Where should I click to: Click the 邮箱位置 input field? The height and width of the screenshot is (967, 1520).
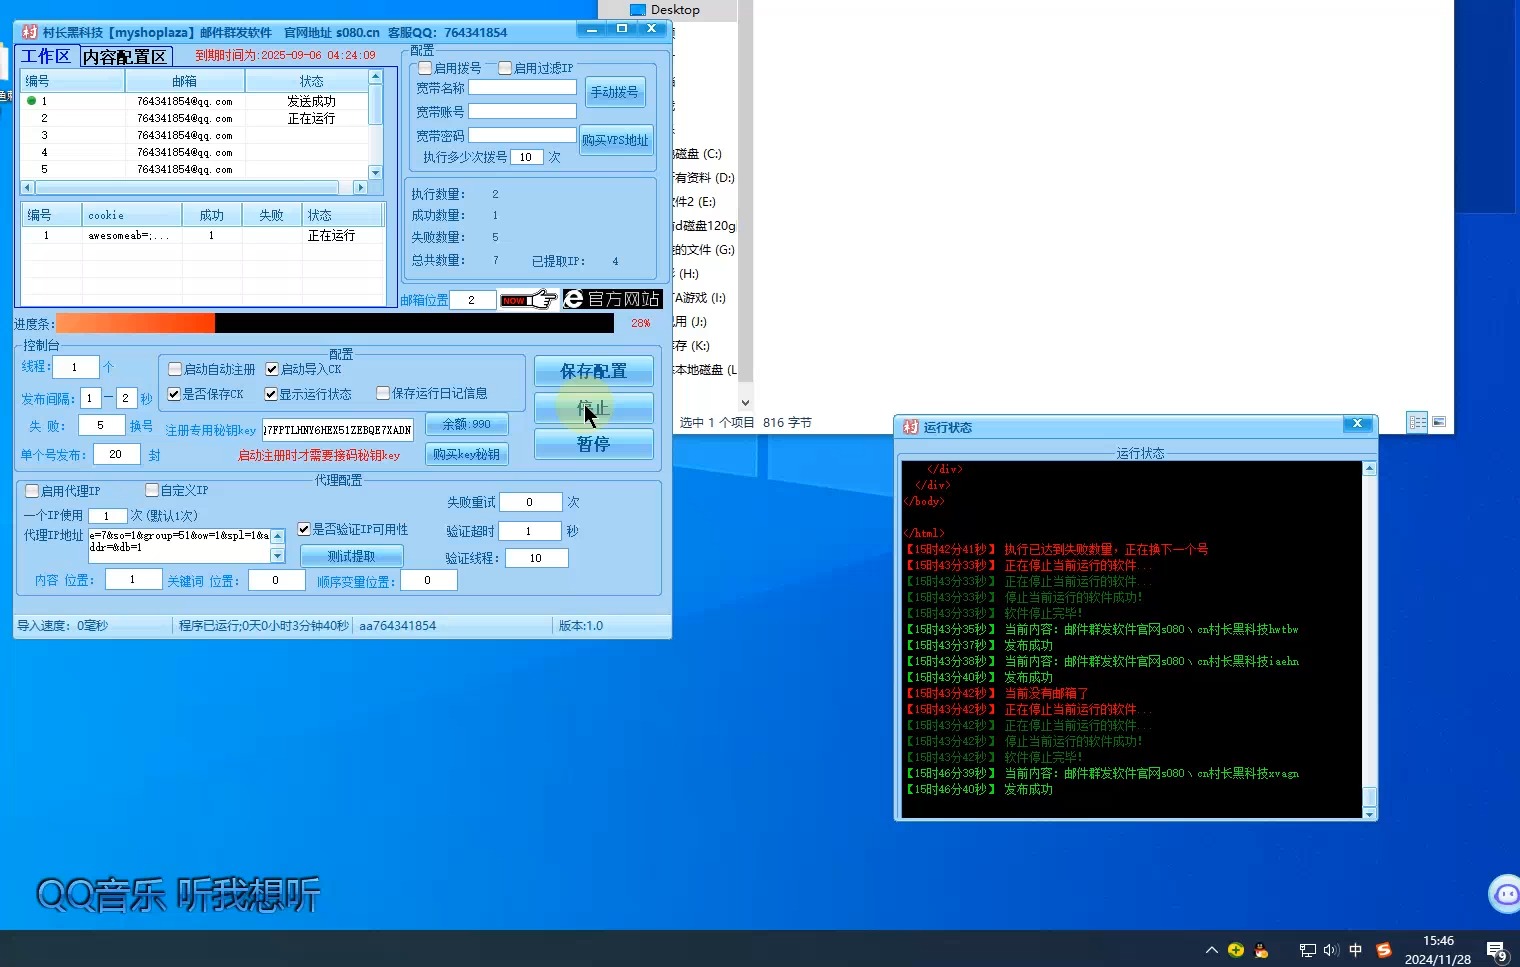[x=472, y=300]
